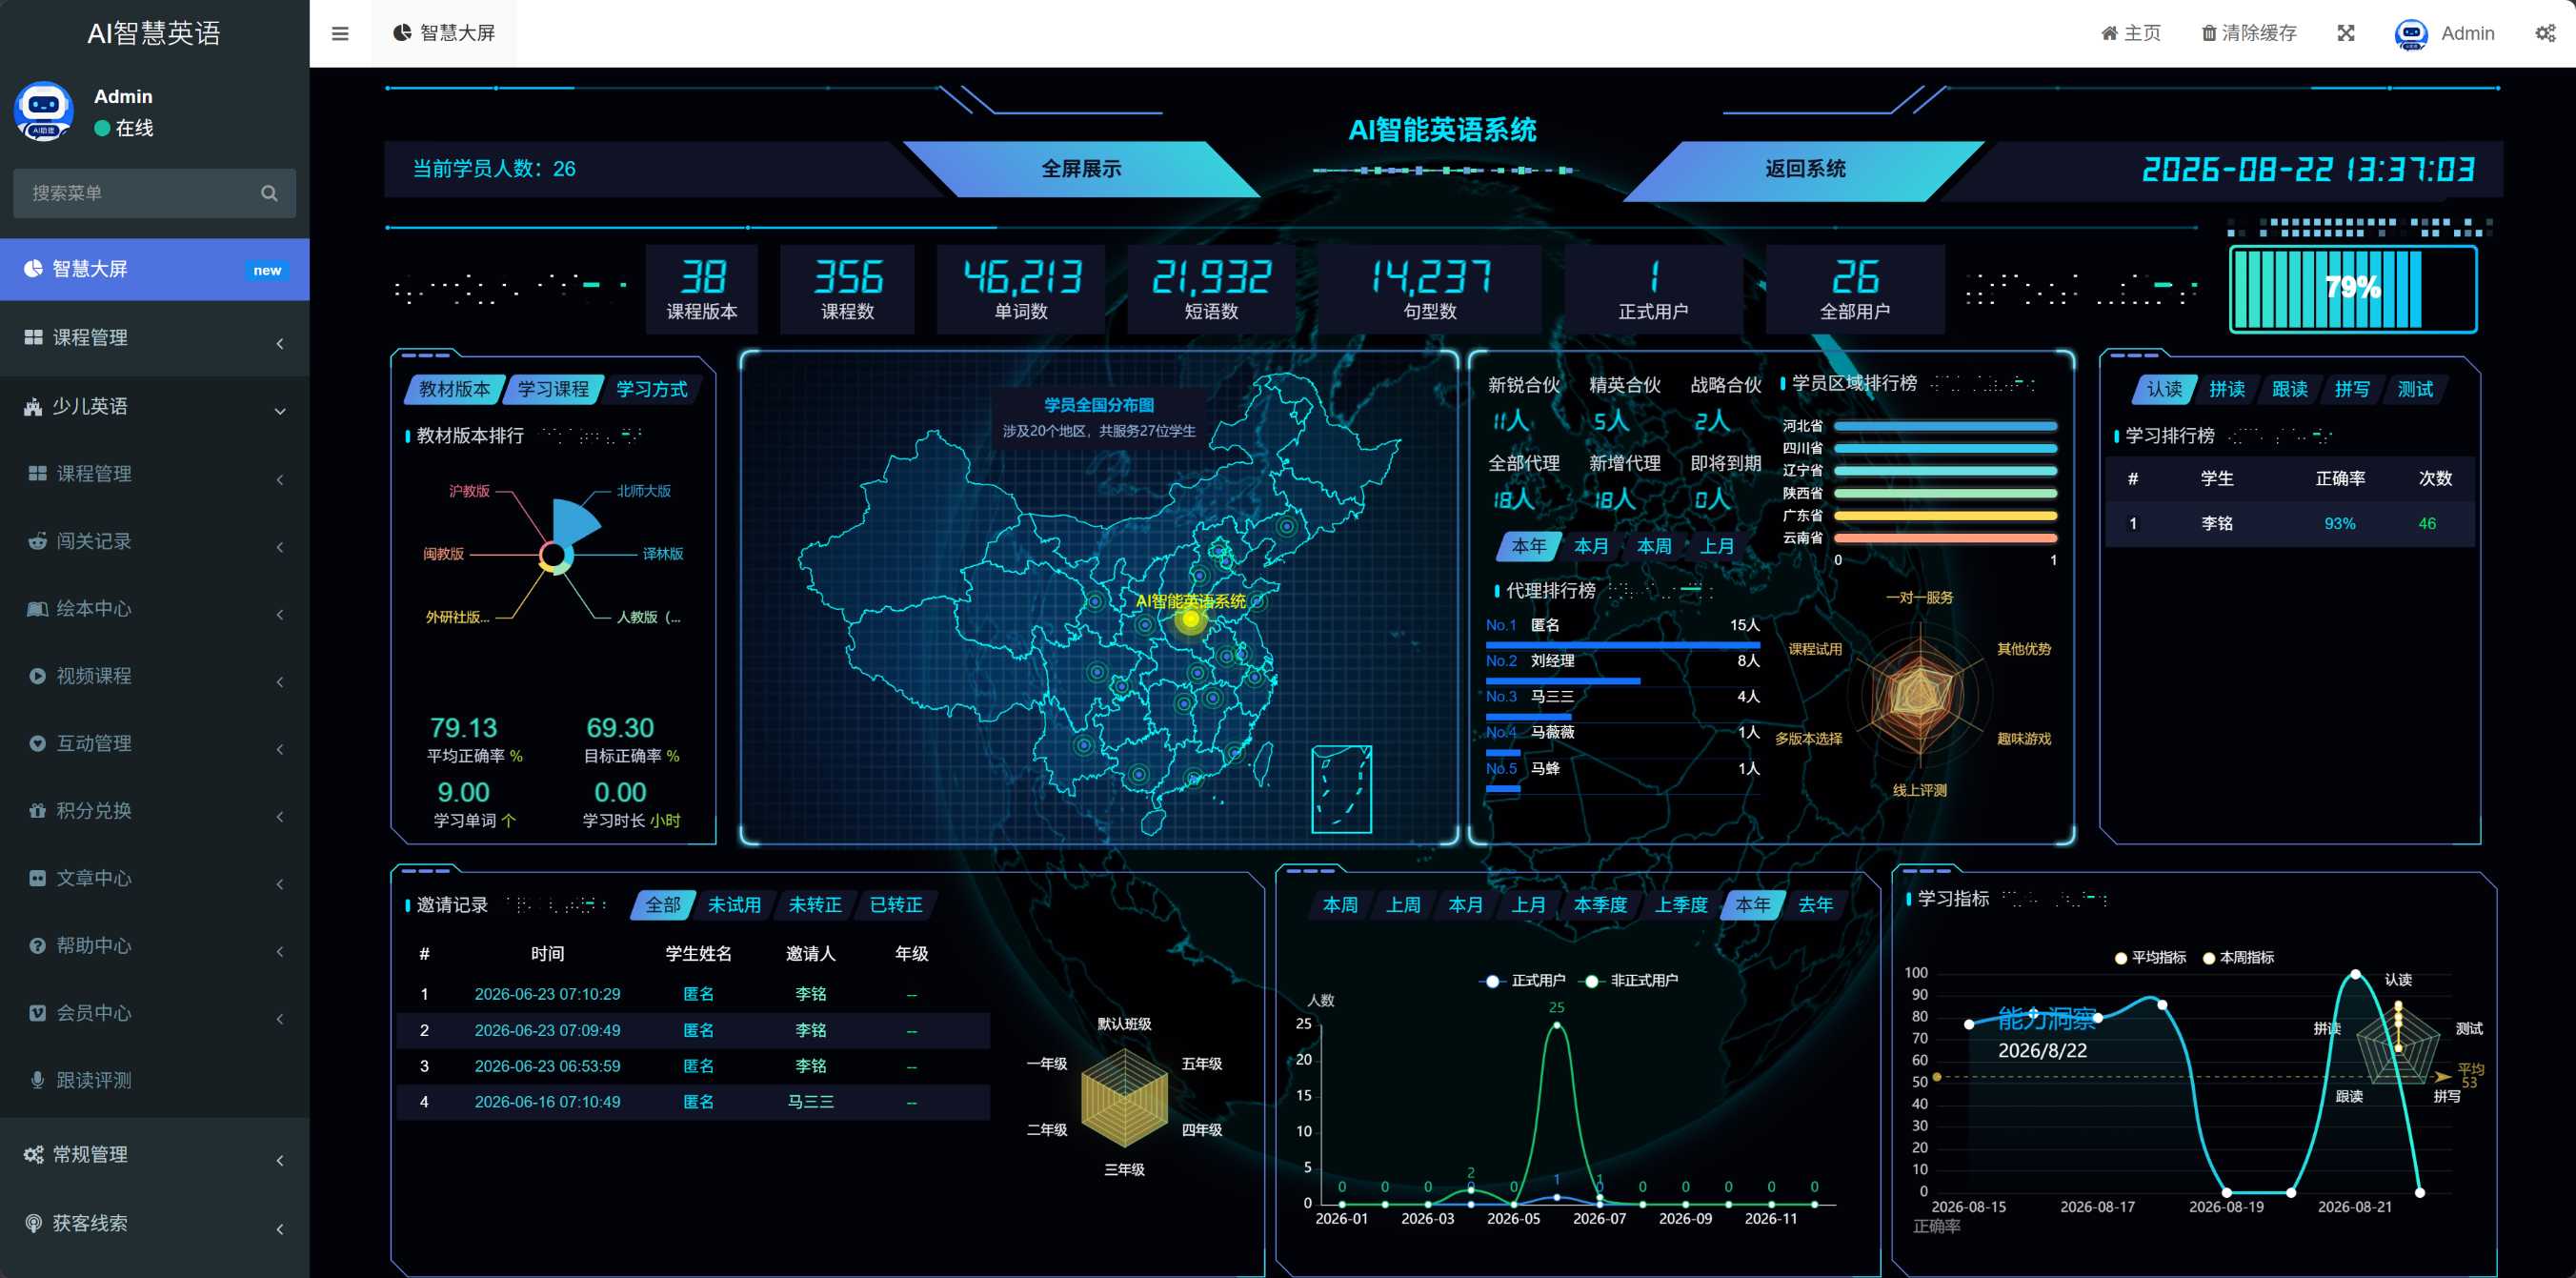Click the home icon beside 主页
Image resolution: width=2576 pixels, height=1278 pixels.
click(x=2109, y=33)
